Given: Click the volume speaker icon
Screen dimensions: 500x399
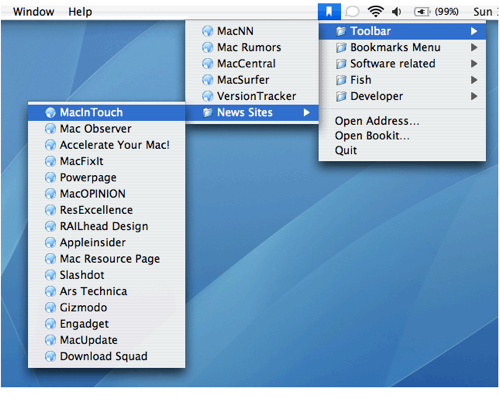Looking at the screenshot, I should coord(397,12).
